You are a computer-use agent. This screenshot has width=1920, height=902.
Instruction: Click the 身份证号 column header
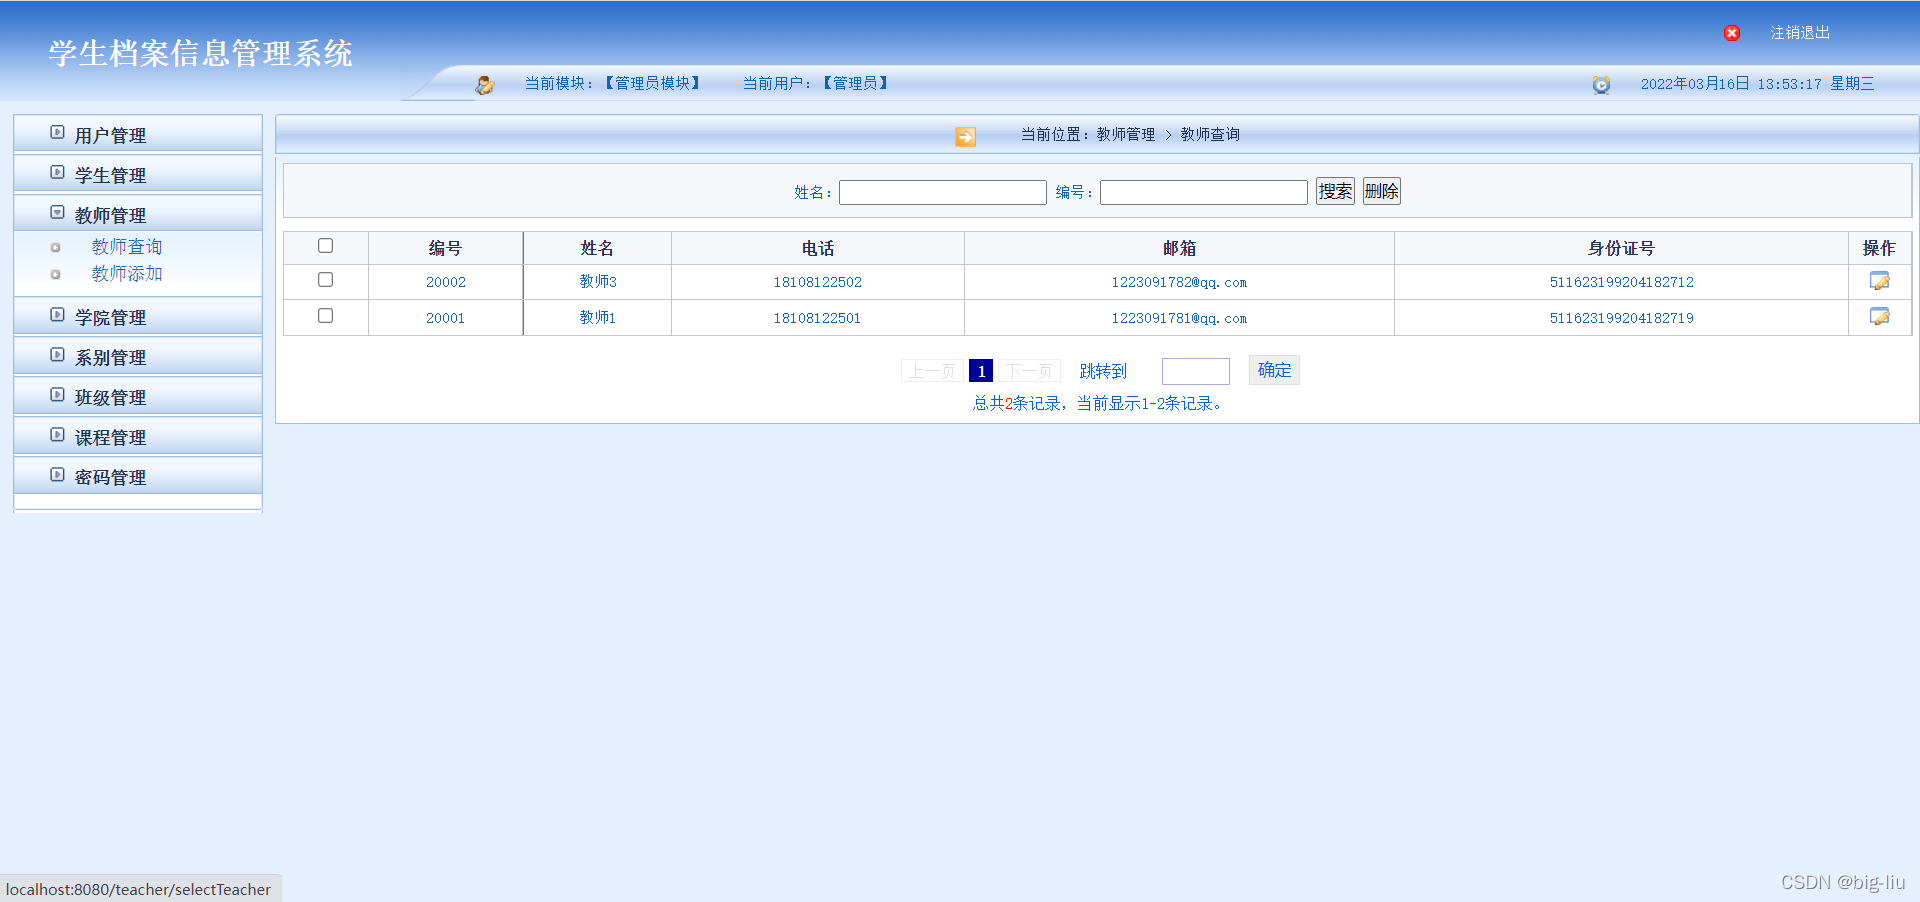pos(1621,248)
